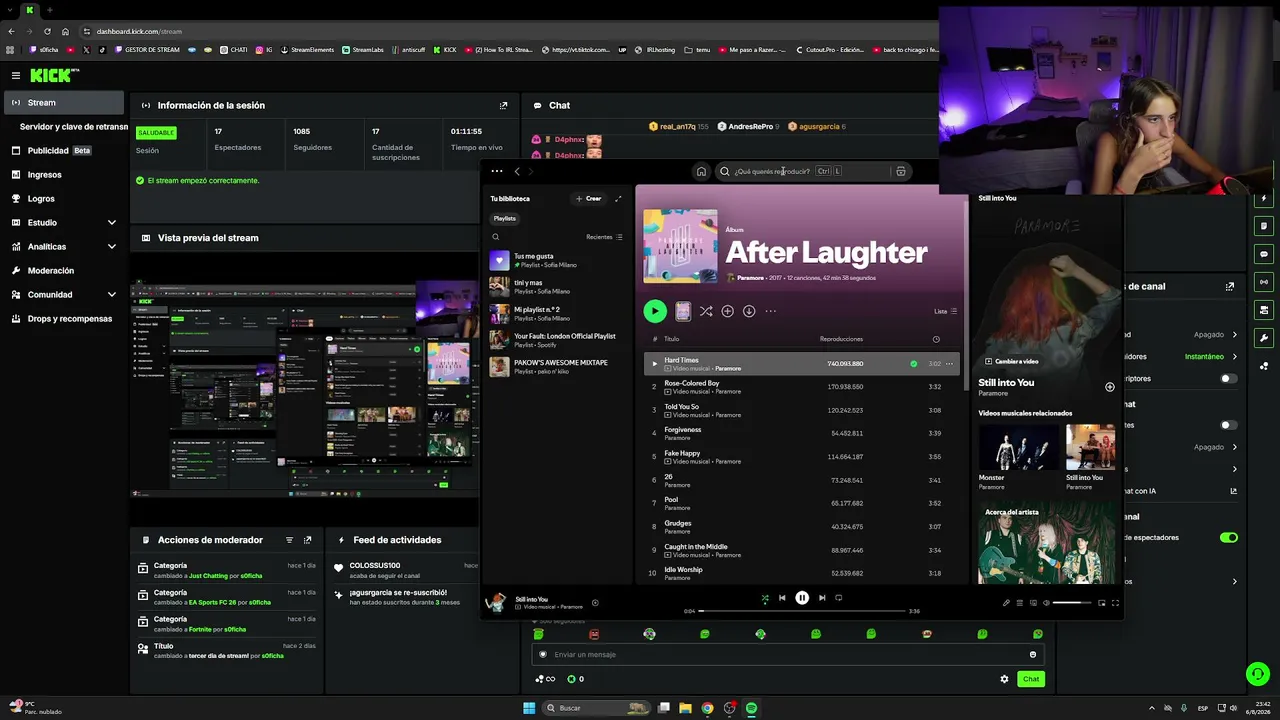Open Spotify Home with the house icon
The width and height of the screenshot is (1280, 720).
tap(701, 171)
